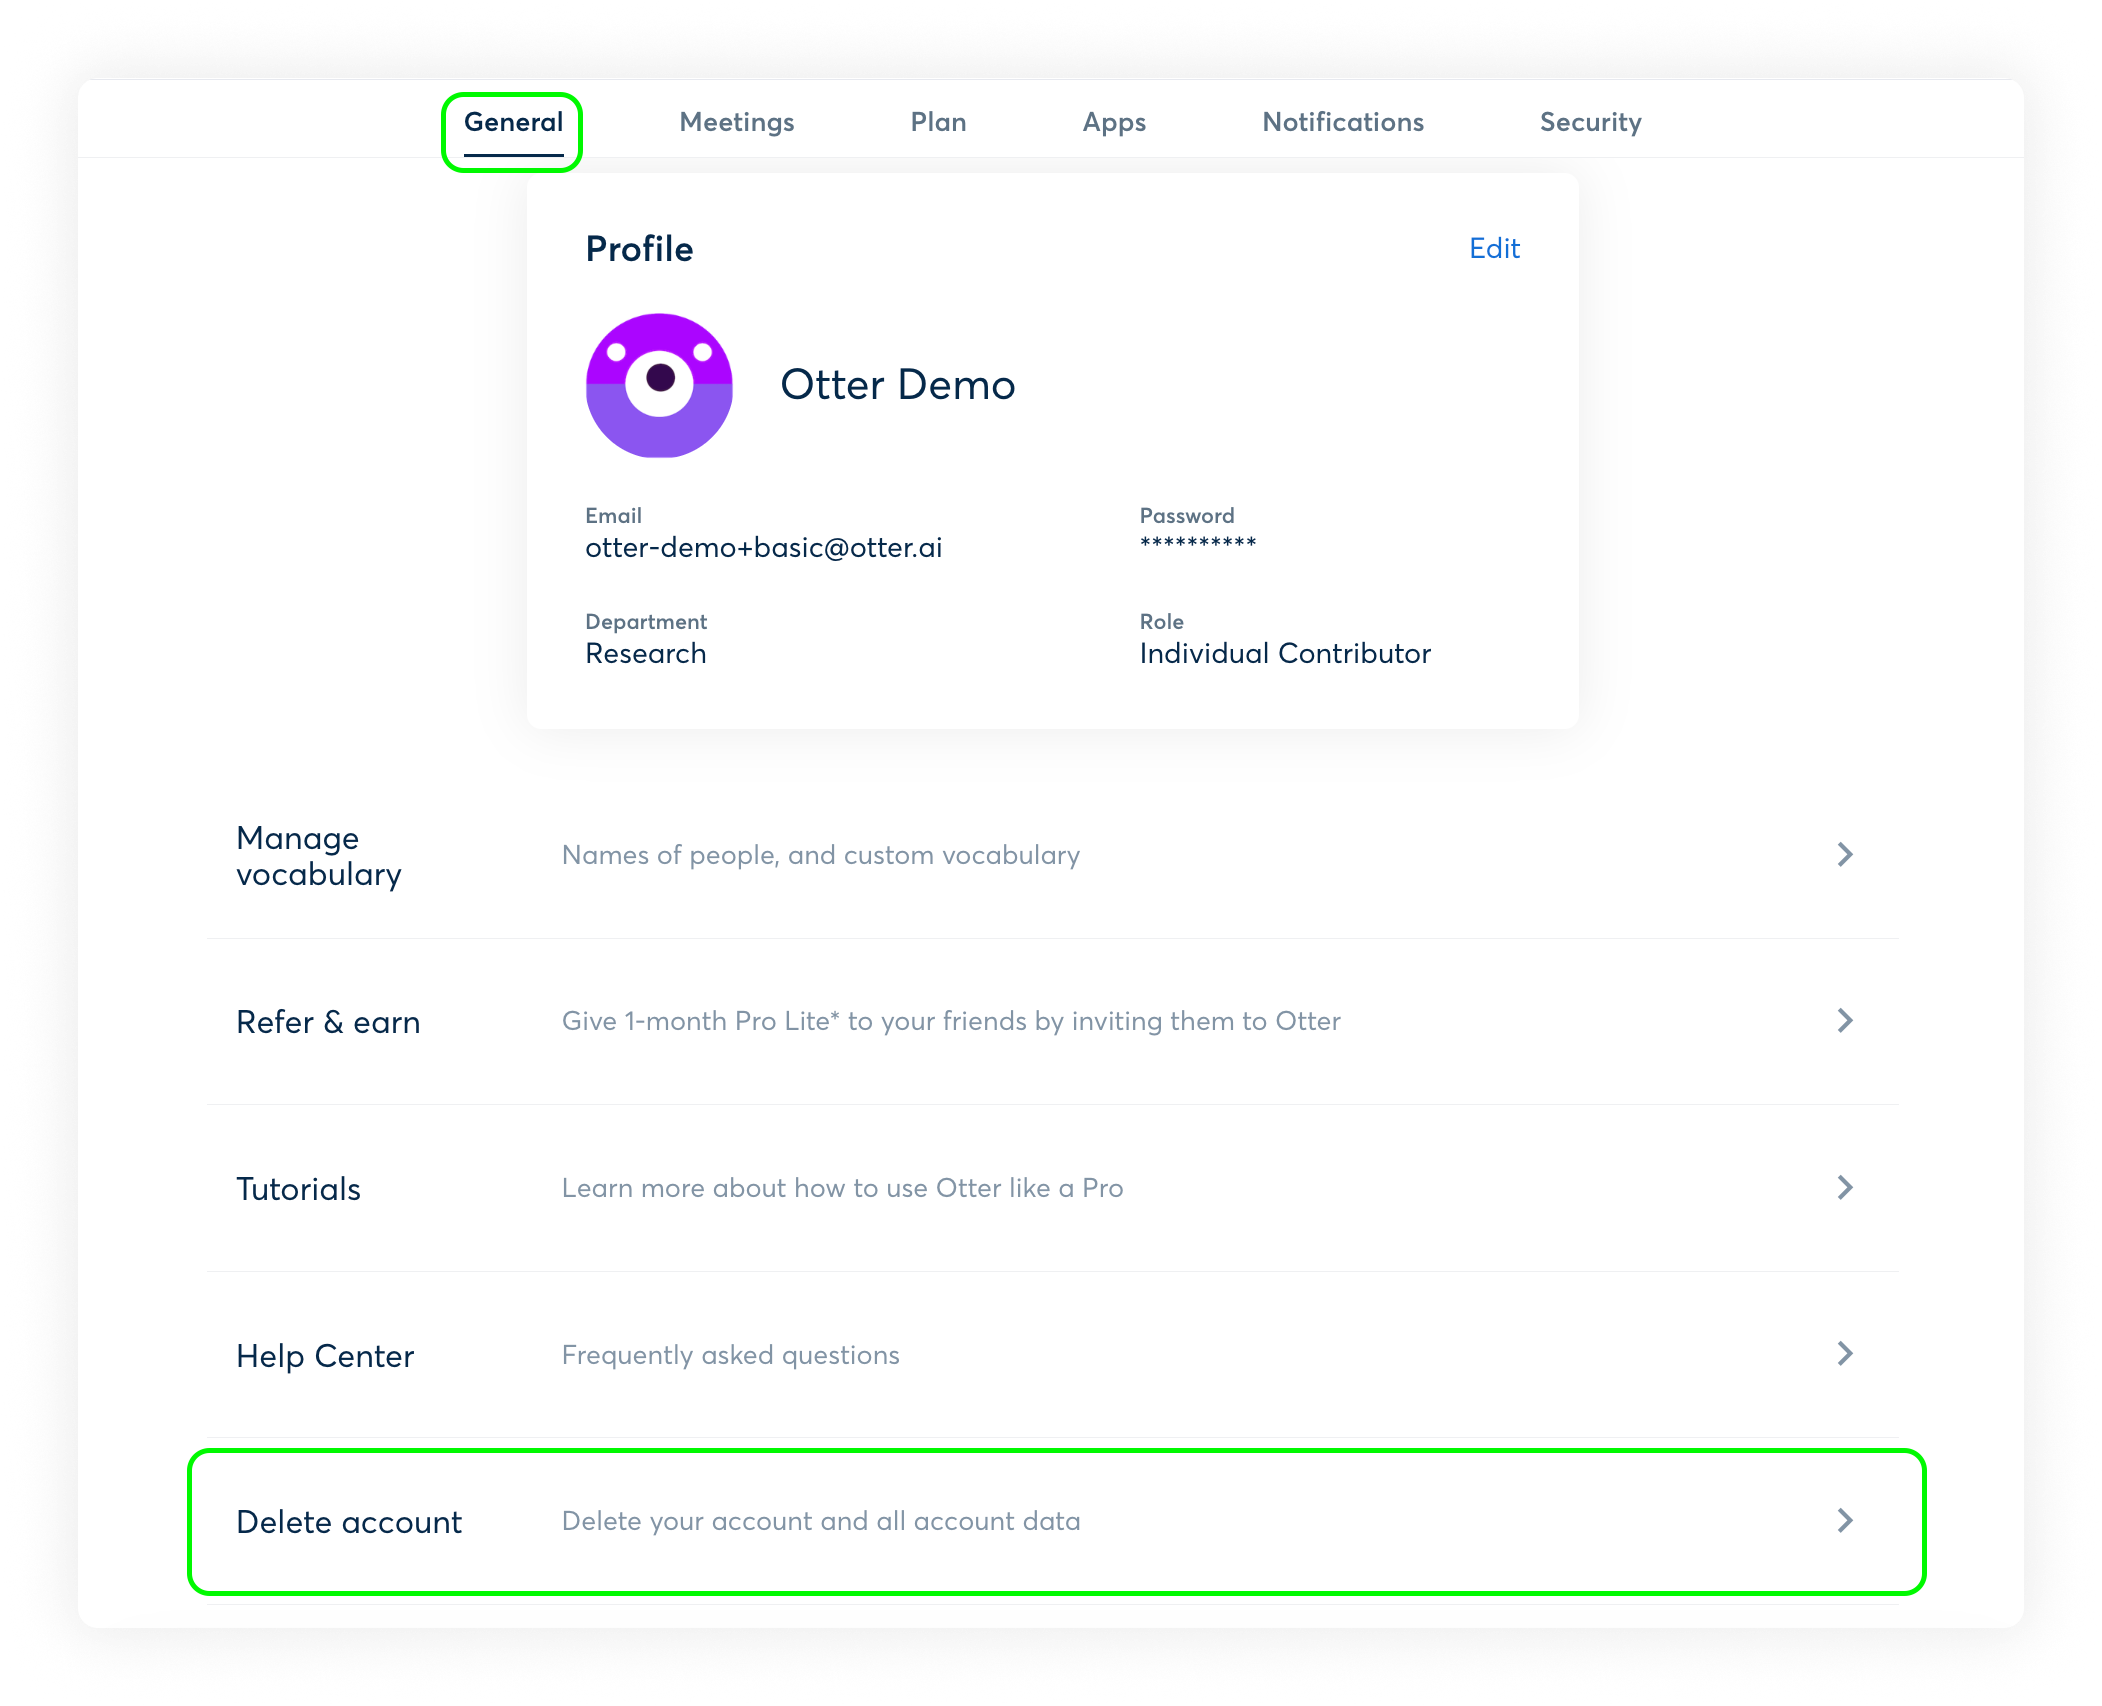The image size is (2102, 1706).
Task: Open the Security settings tab
Action: [1590, 122]
